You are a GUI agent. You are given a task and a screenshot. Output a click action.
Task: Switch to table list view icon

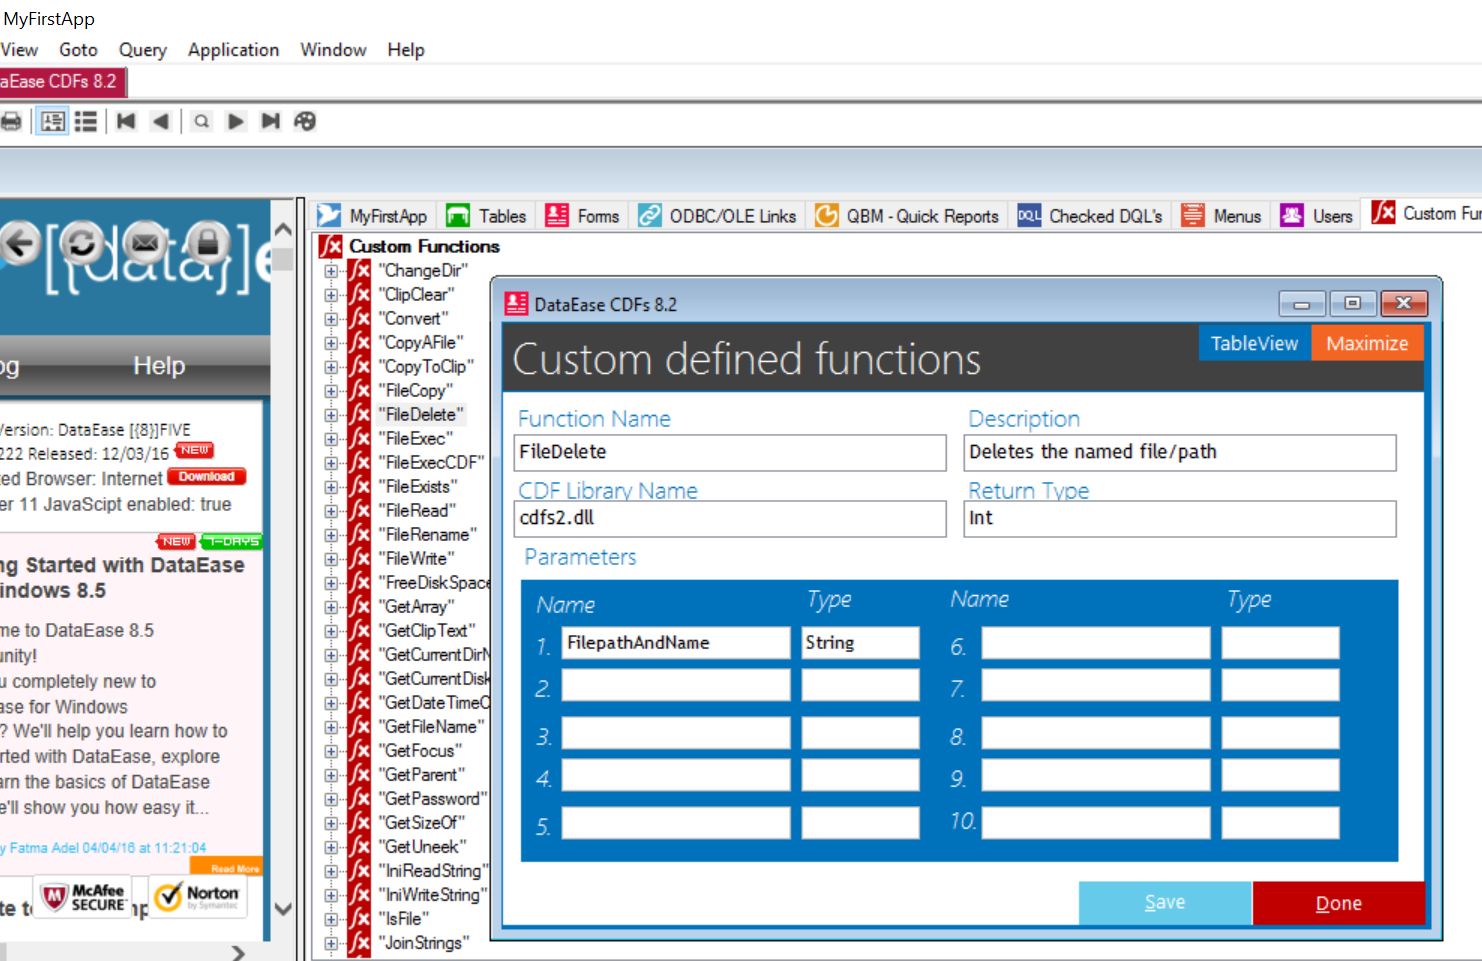tap(86, 121)
